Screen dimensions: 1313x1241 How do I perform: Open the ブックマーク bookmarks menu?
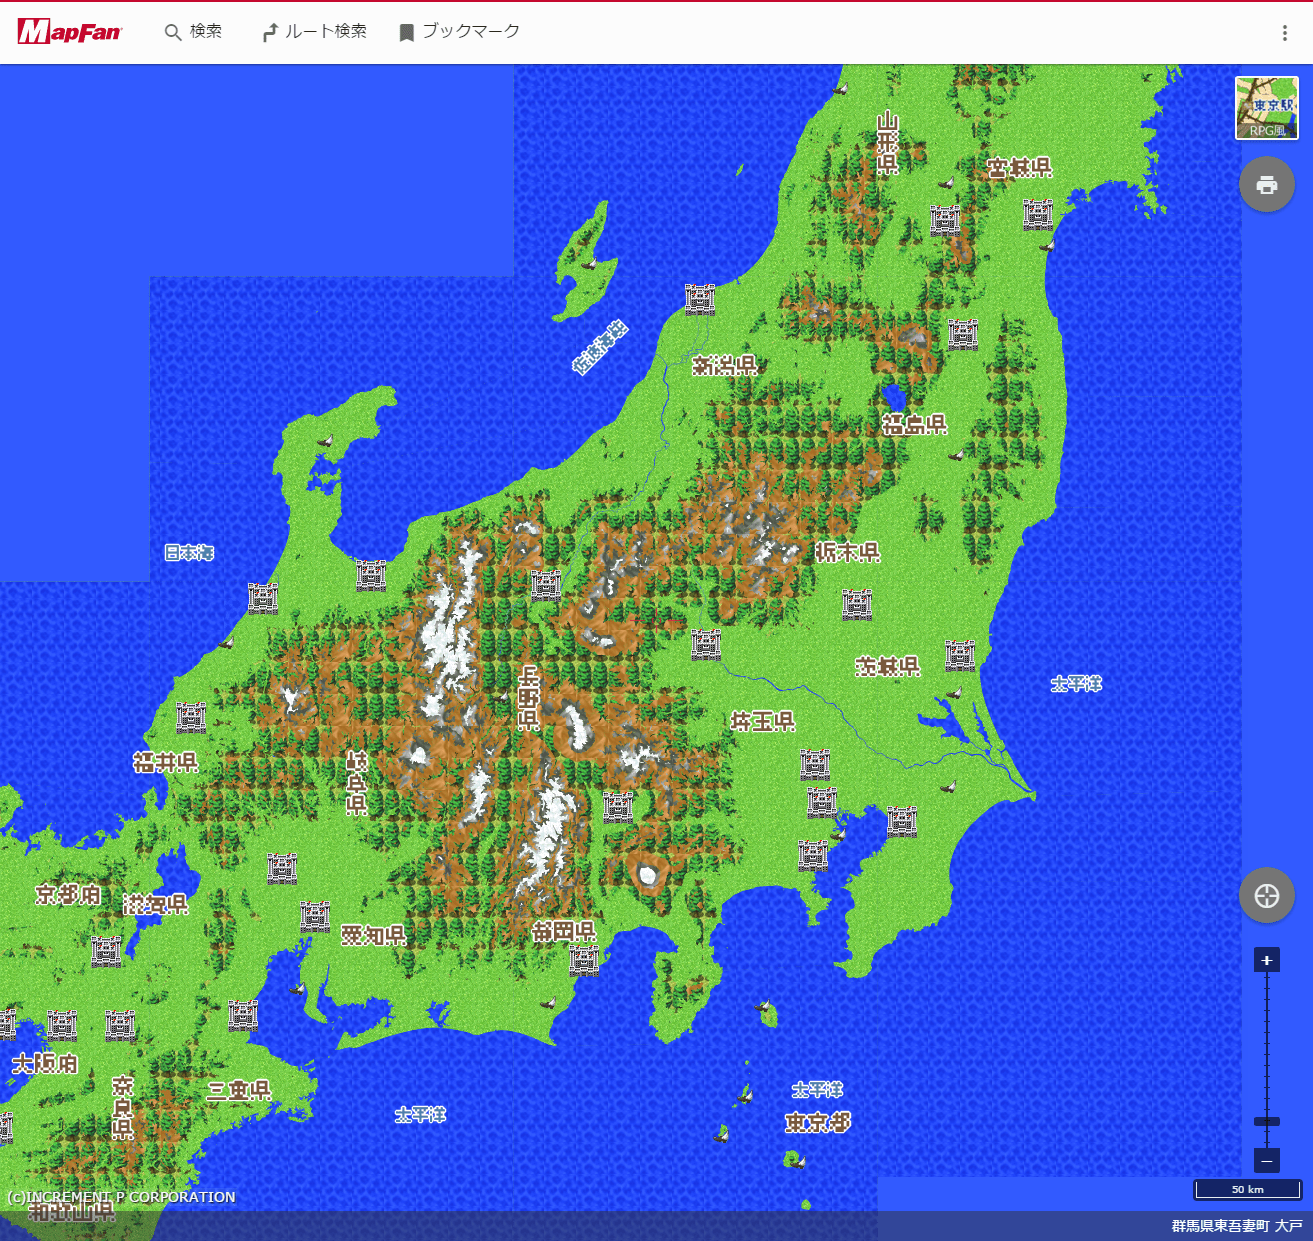(x=459, y=32)
